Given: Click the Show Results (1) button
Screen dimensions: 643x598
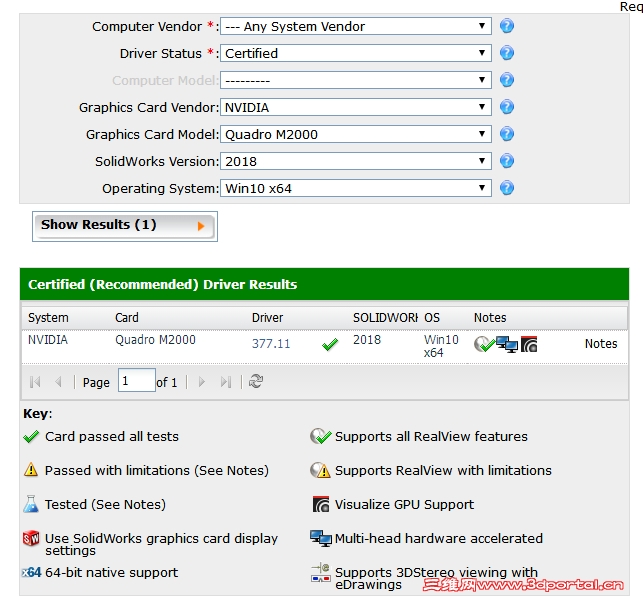Looking at the screenshot, I should tap(125, 226).
